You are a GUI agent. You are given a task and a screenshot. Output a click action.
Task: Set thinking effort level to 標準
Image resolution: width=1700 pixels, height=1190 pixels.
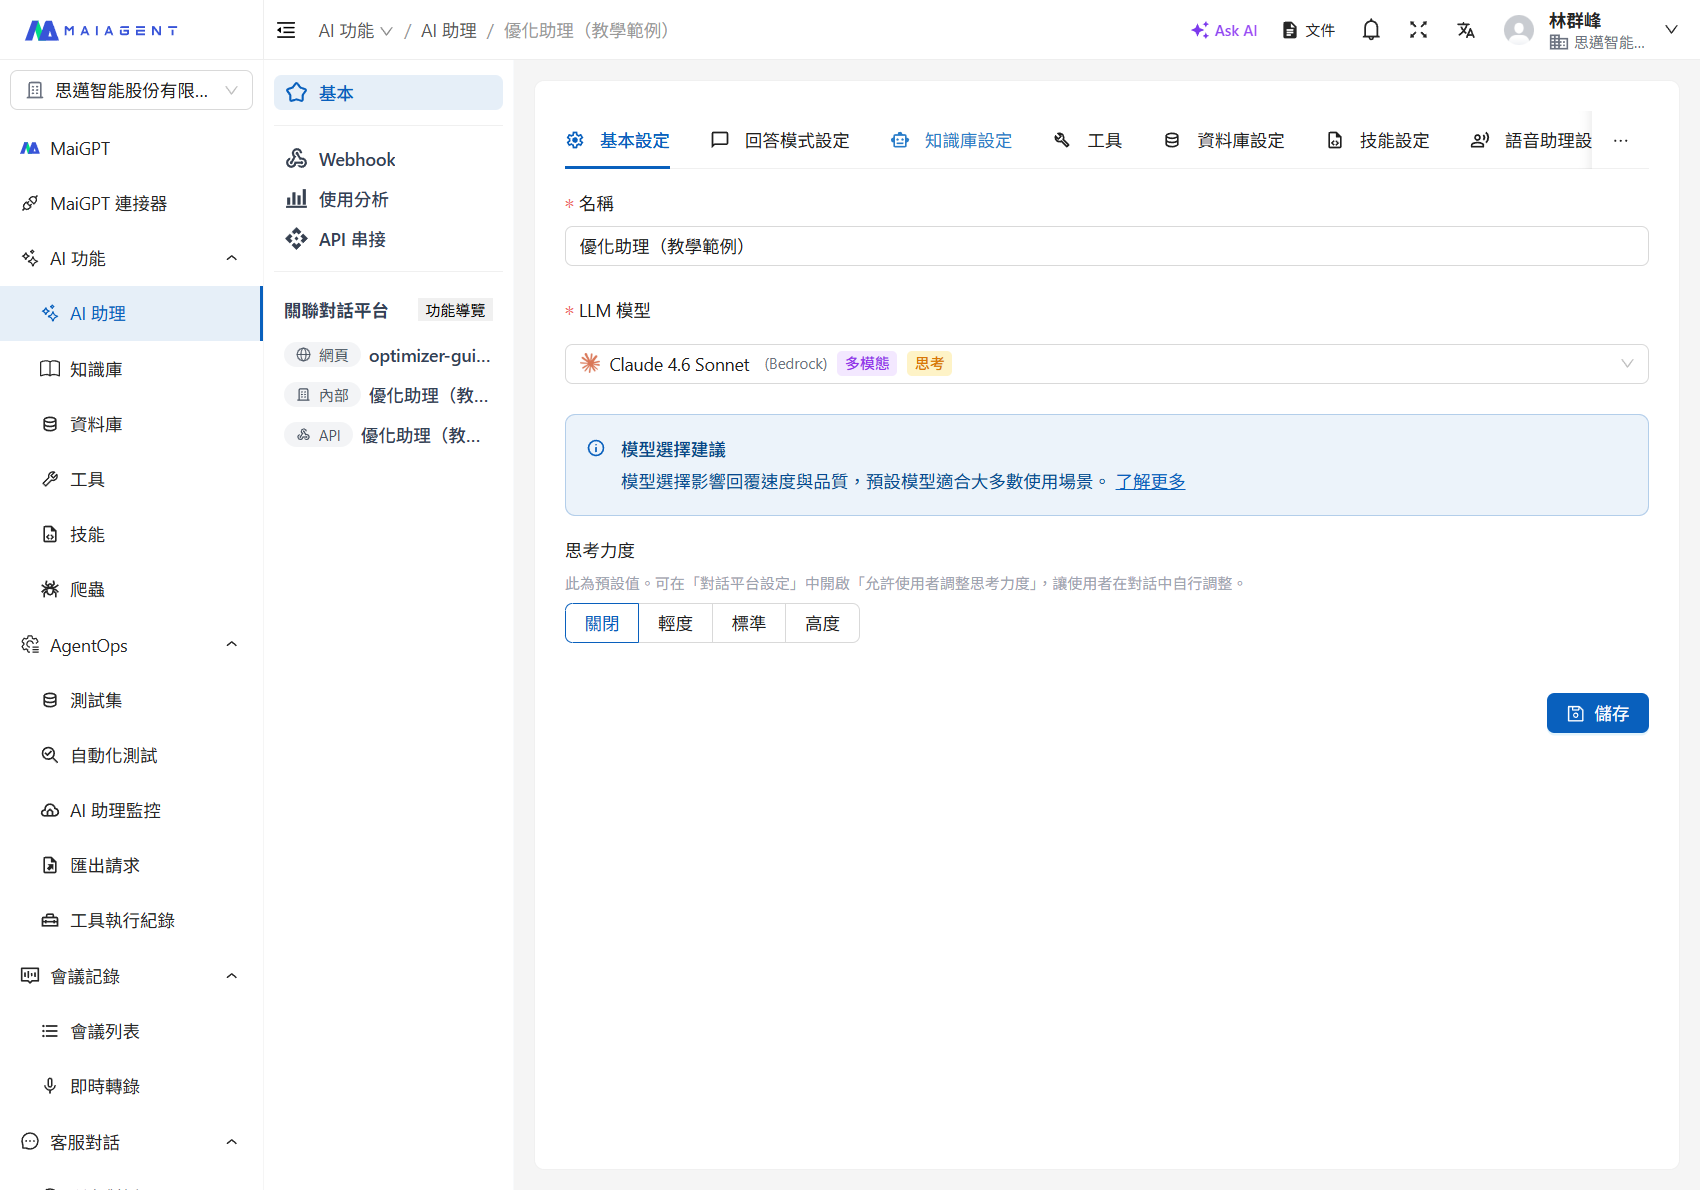coord(748,623)
